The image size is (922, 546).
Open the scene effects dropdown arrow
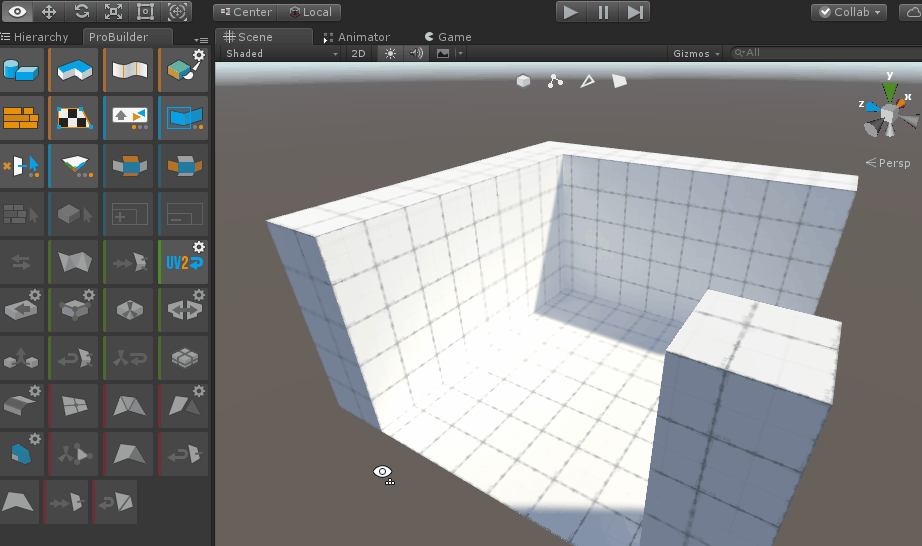(x=460, y=53)
